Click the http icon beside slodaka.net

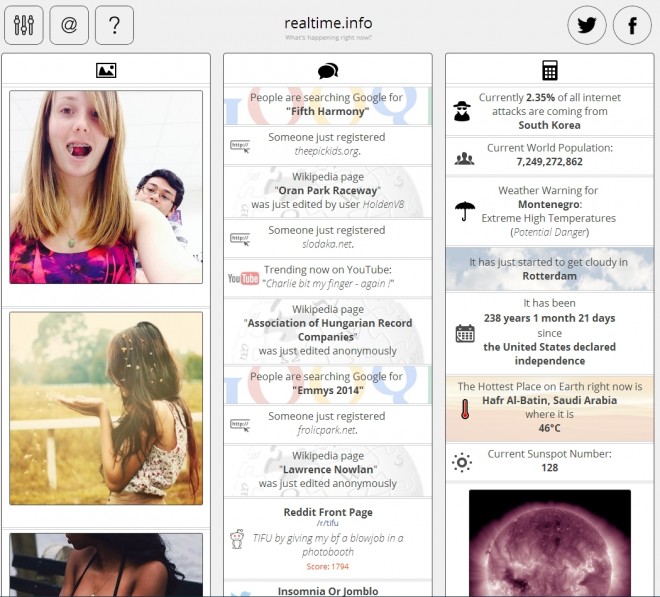[x=240, y=239]
